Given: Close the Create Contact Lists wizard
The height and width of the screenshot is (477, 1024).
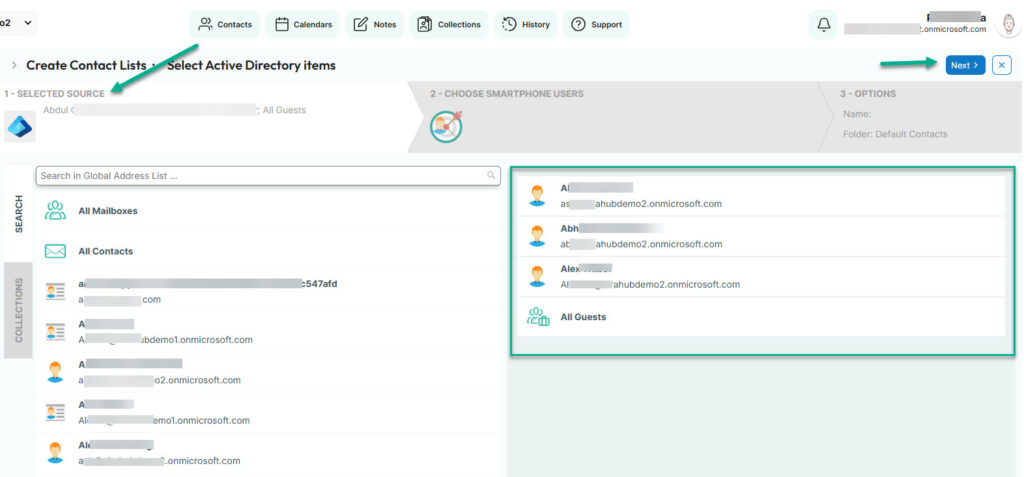Looking at the screenshot, I should pos(1002,65).
